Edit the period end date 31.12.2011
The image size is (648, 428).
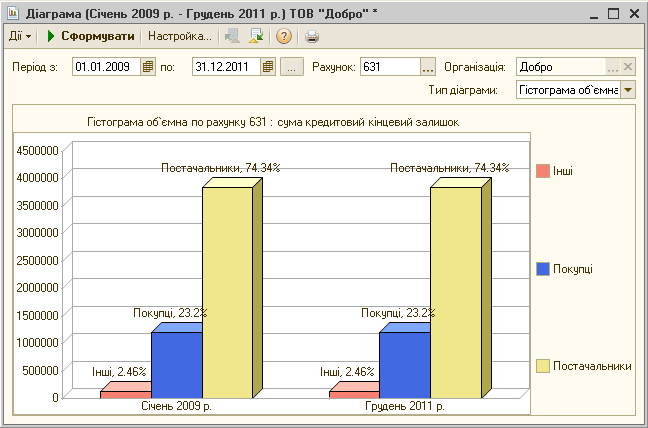(226, 67)
